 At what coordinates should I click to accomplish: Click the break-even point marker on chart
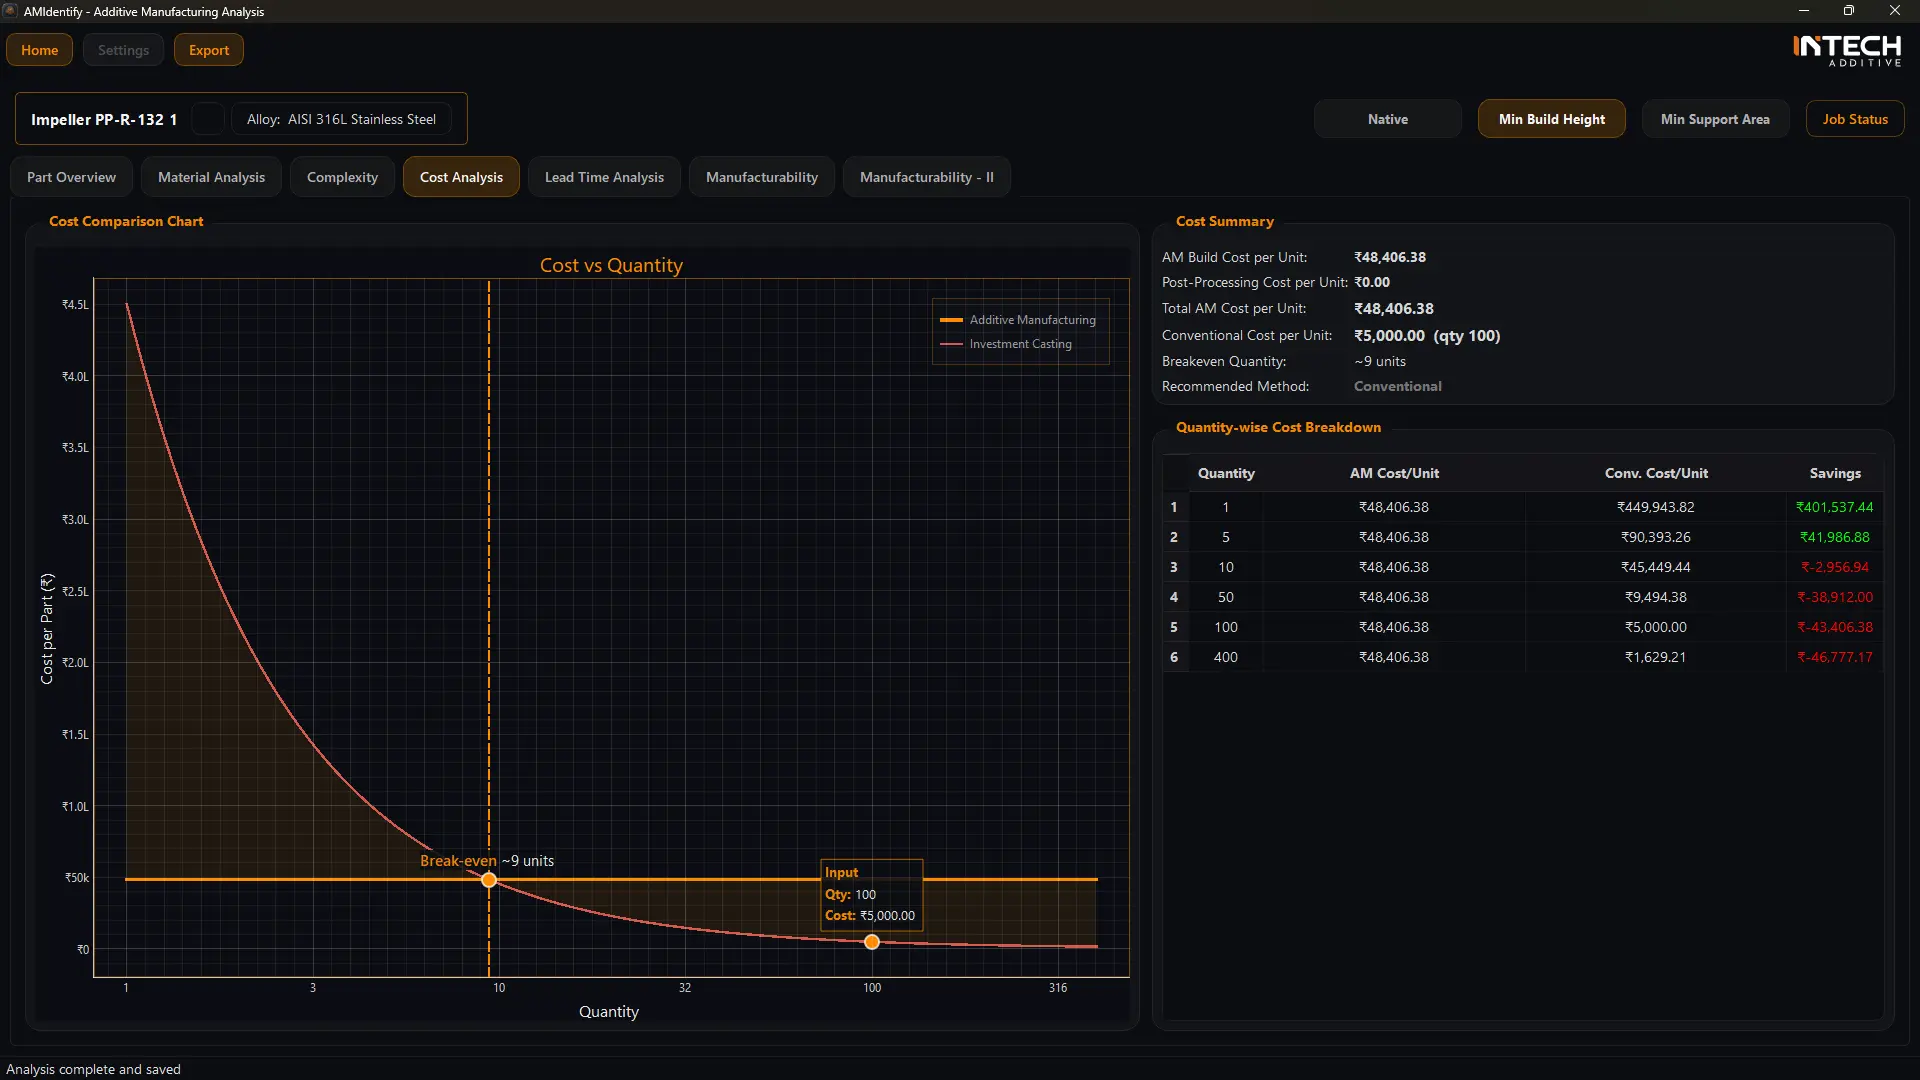tap(489, 880)
